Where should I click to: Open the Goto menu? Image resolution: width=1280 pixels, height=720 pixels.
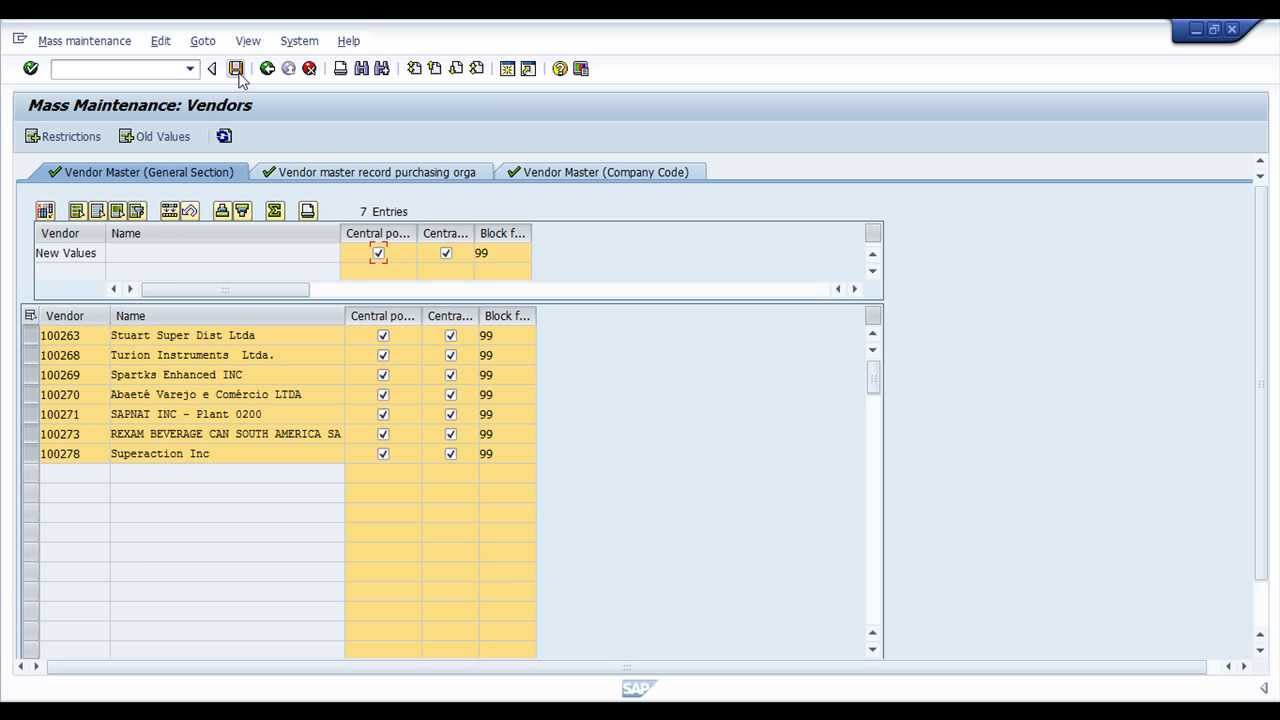tap(203, 41)
